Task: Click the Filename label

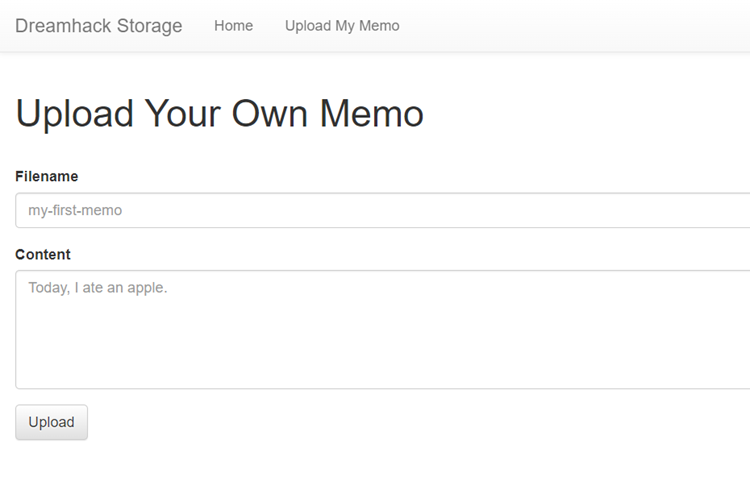Action: pyautogui.click(x=47, y=176)
